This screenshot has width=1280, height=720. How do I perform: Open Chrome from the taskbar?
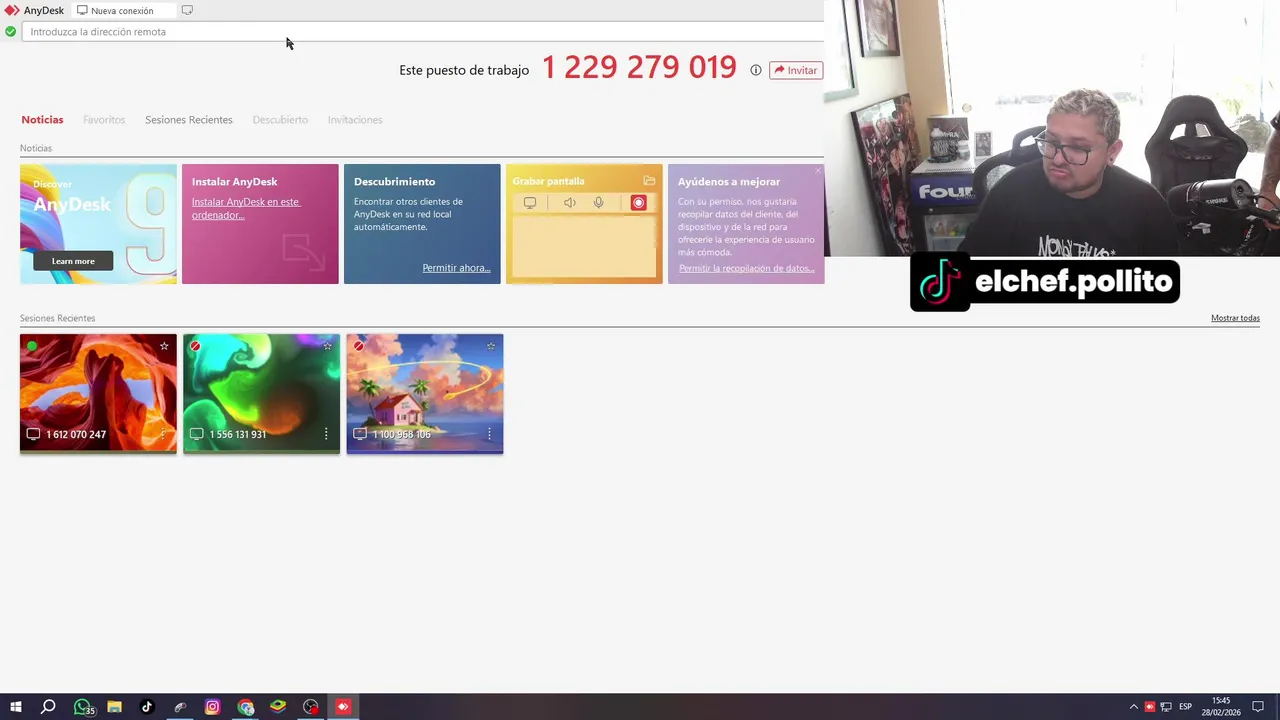pyautogui.click(x=246, y=707)
